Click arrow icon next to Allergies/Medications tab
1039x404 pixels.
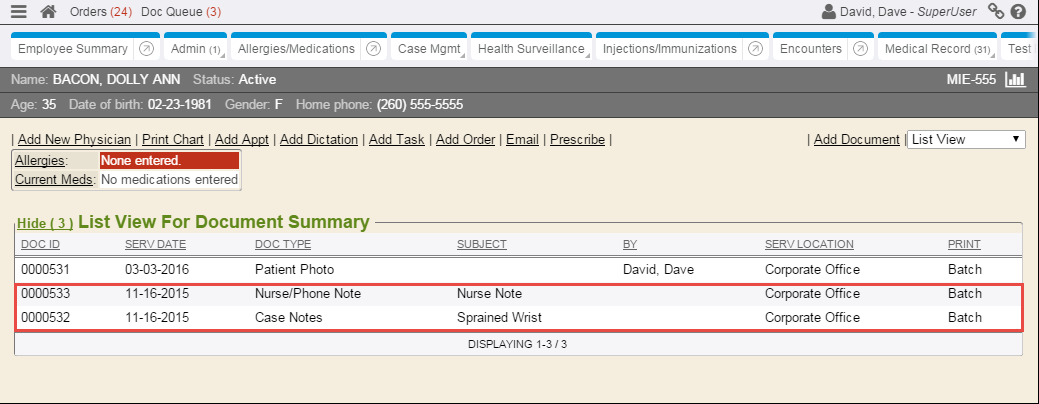pyautogui.click(x=373, y=49)
